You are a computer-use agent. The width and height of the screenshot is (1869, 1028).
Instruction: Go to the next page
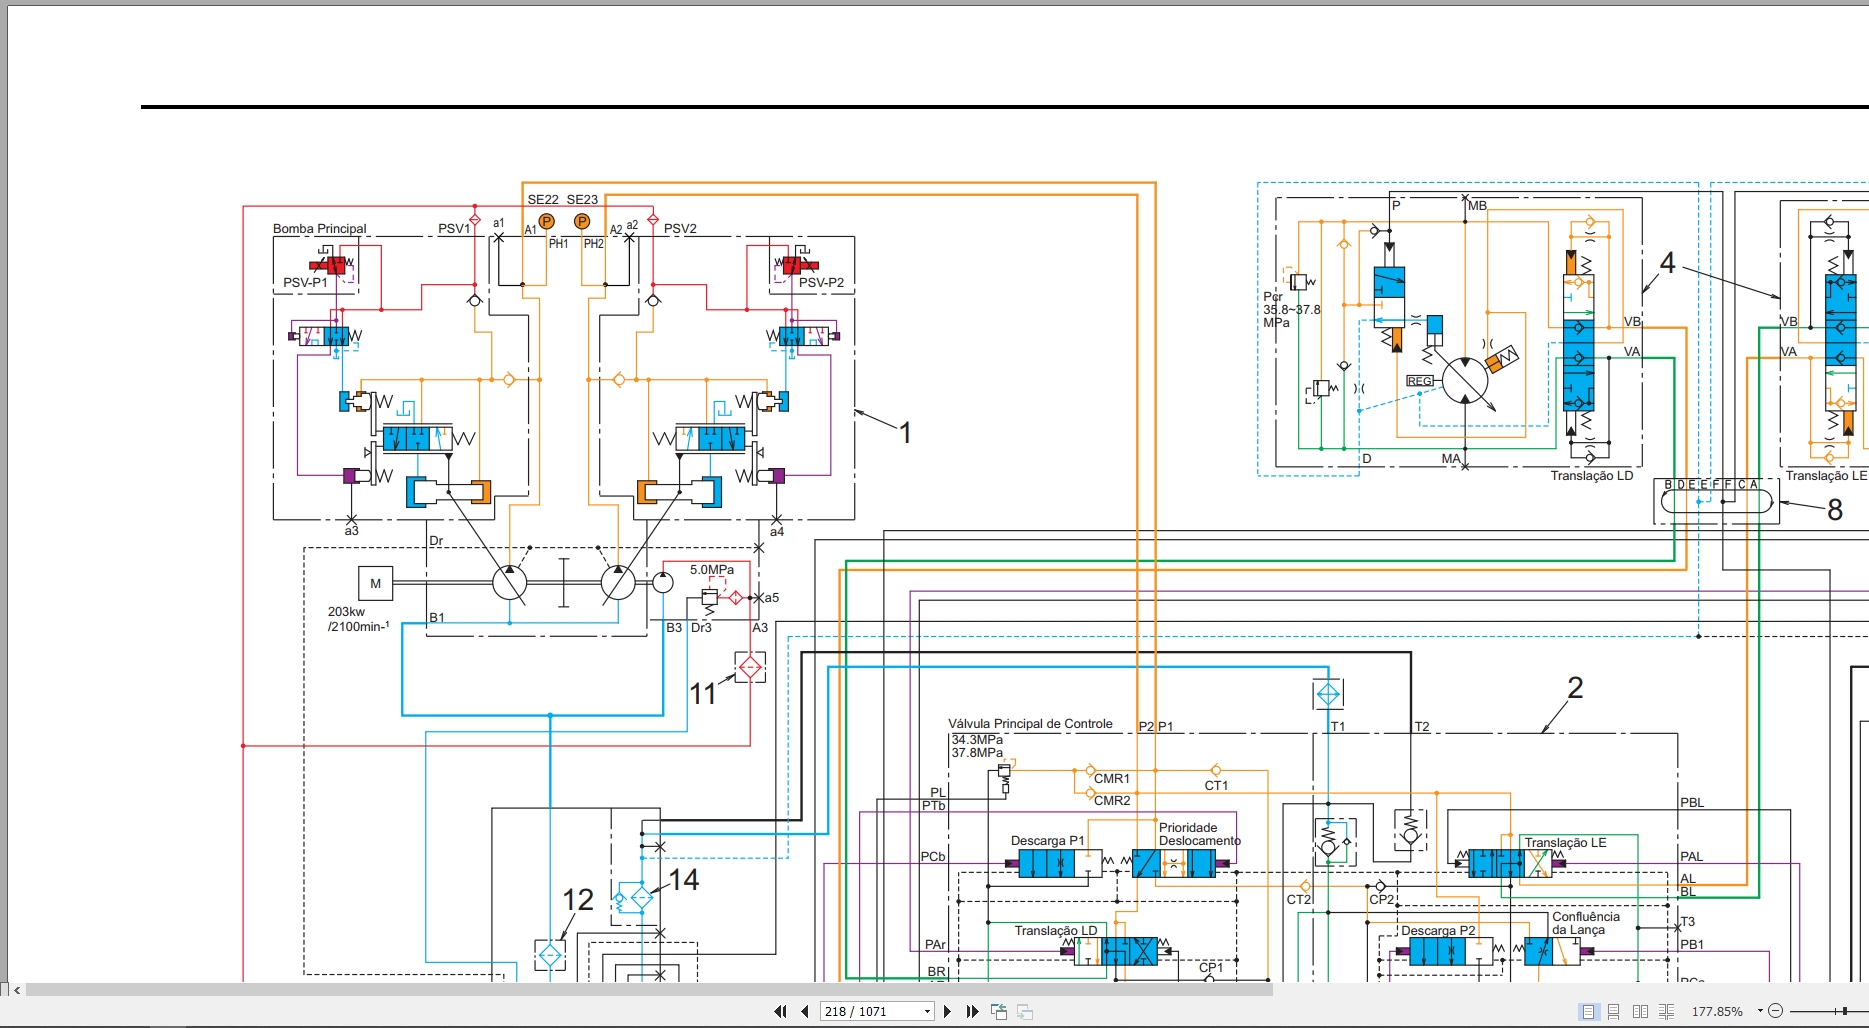tap(947, 1011)
